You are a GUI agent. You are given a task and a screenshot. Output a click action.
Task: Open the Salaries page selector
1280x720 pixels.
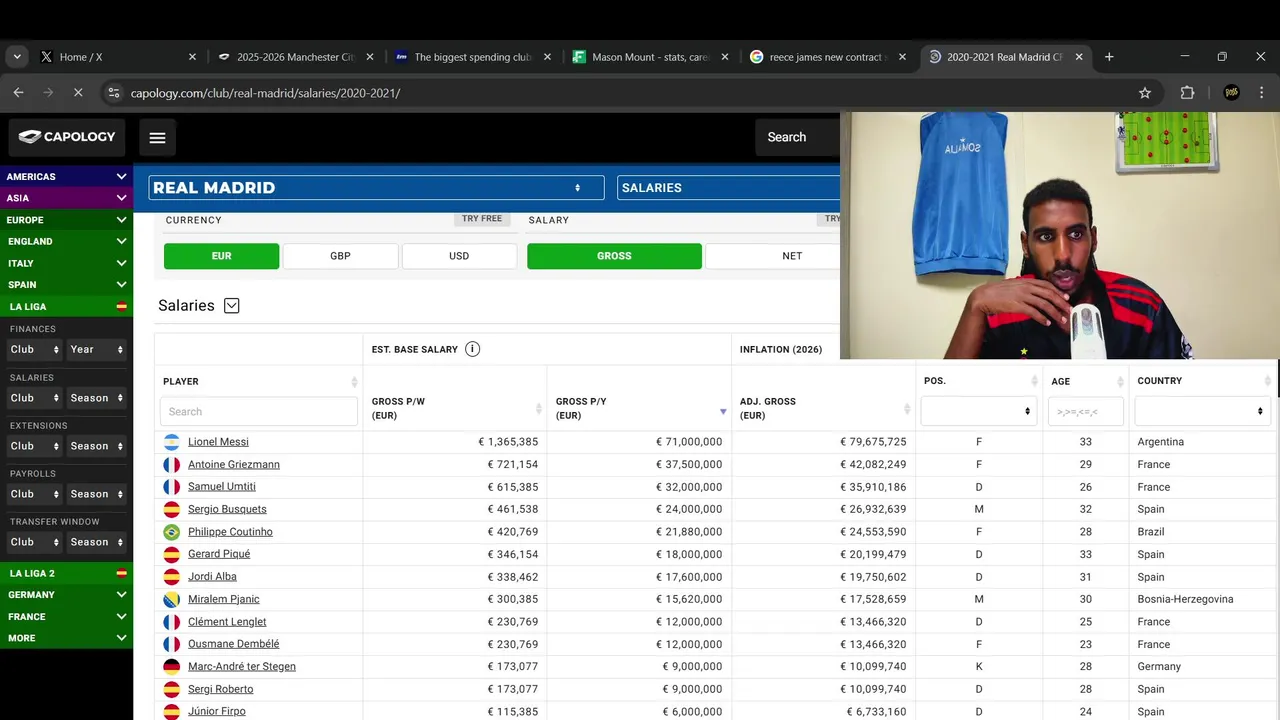tap(728, 188)
